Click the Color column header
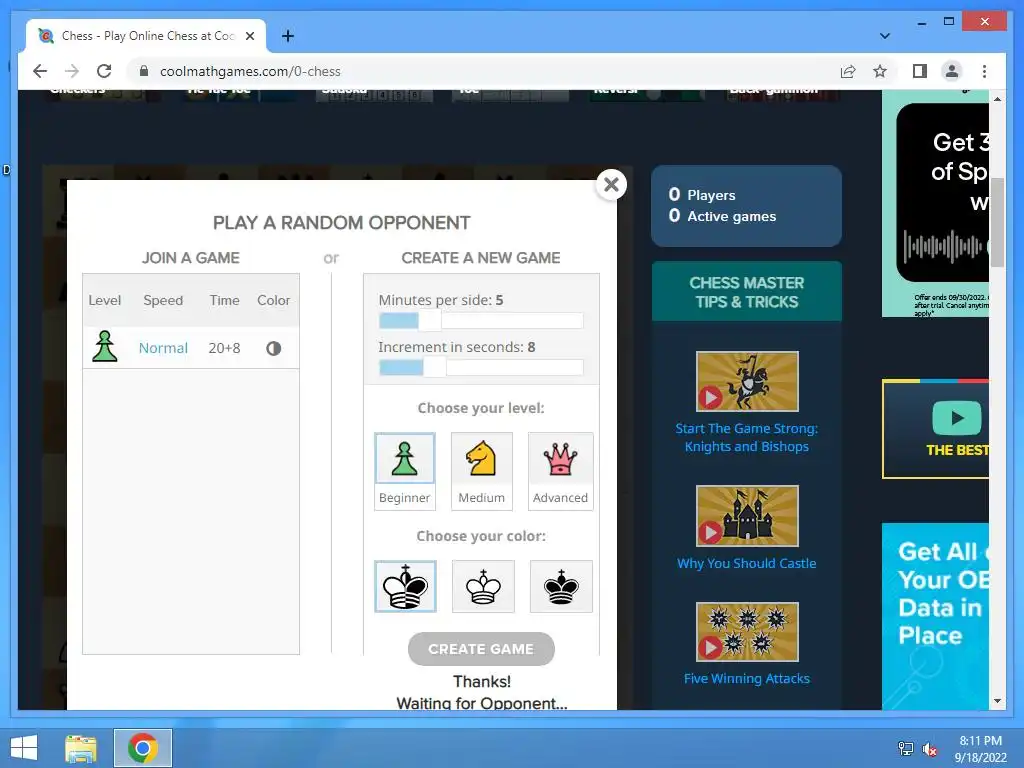Screen dimensions: 1024x768 click(x=273, y=300)
